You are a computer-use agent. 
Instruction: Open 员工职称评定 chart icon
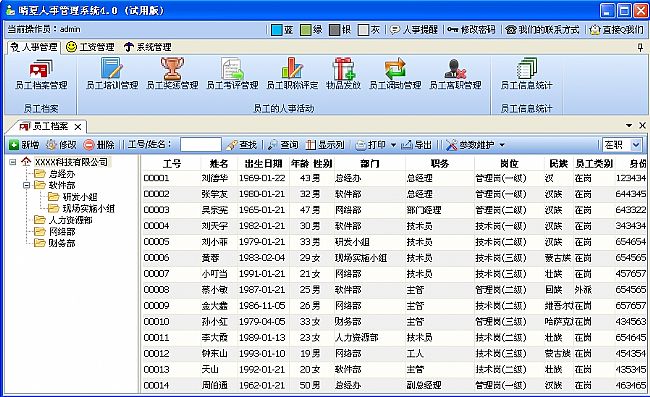292,75
